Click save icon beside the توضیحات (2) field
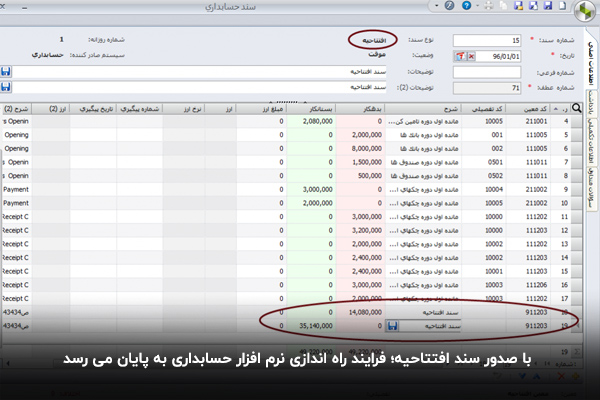The height and width of the screenshot is (400, 600). (x=6, y=87)
